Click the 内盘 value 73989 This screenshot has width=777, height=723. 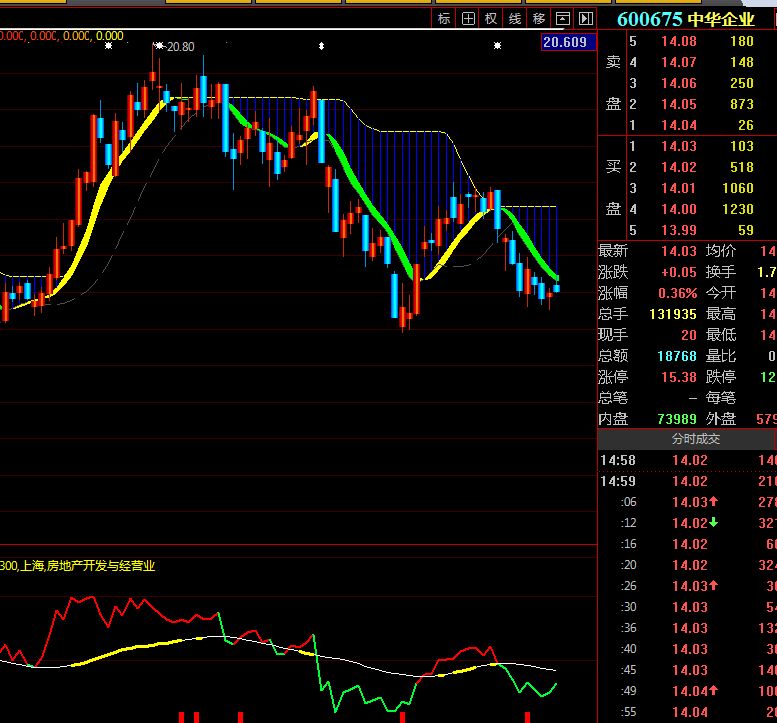click(x=677, y=419)
